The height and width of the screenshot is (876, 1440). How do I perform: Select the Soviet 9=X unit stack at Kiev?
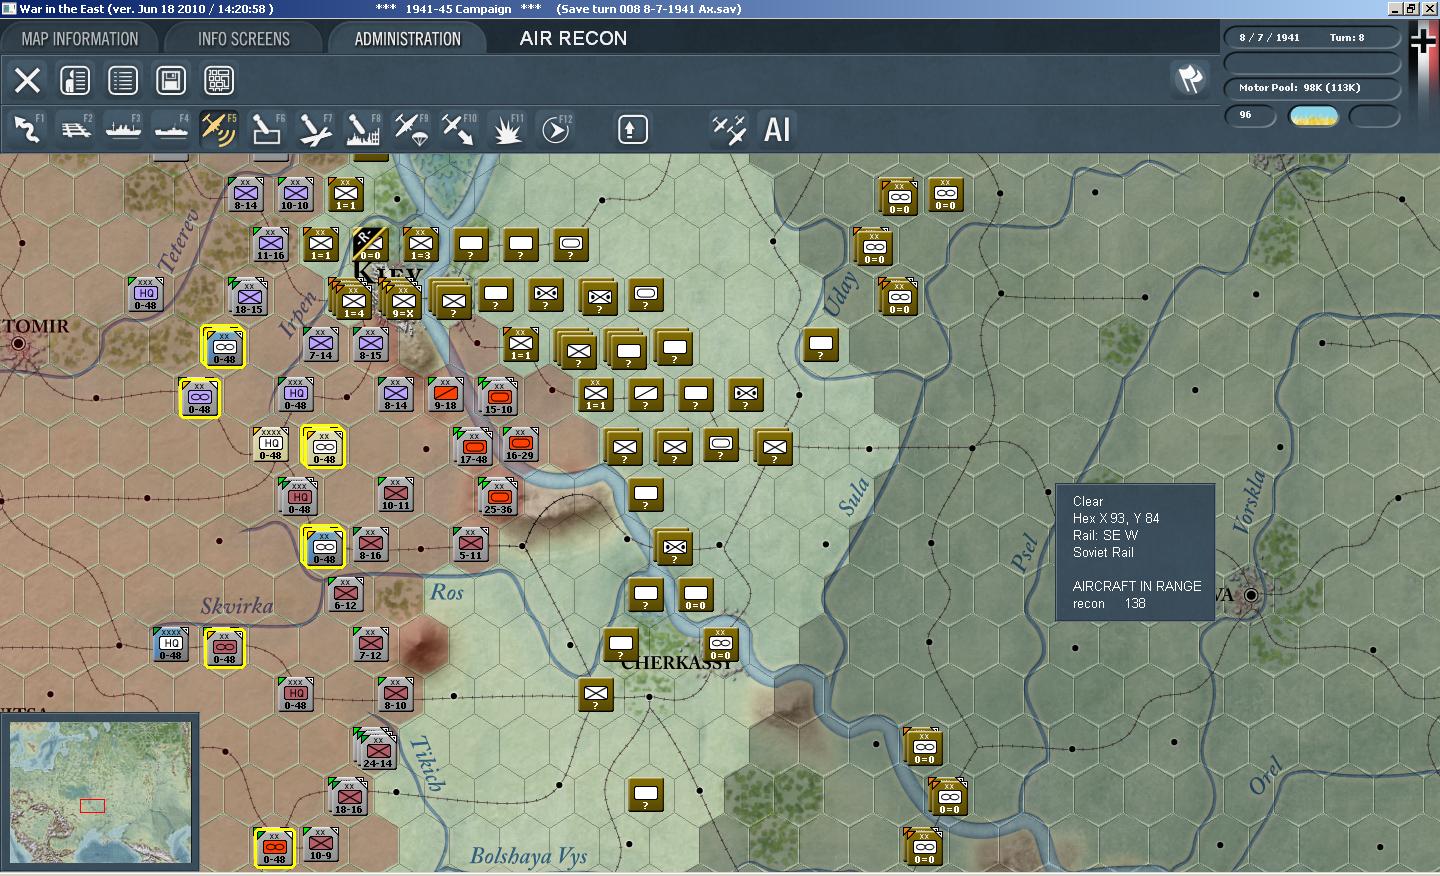[400, 300]
